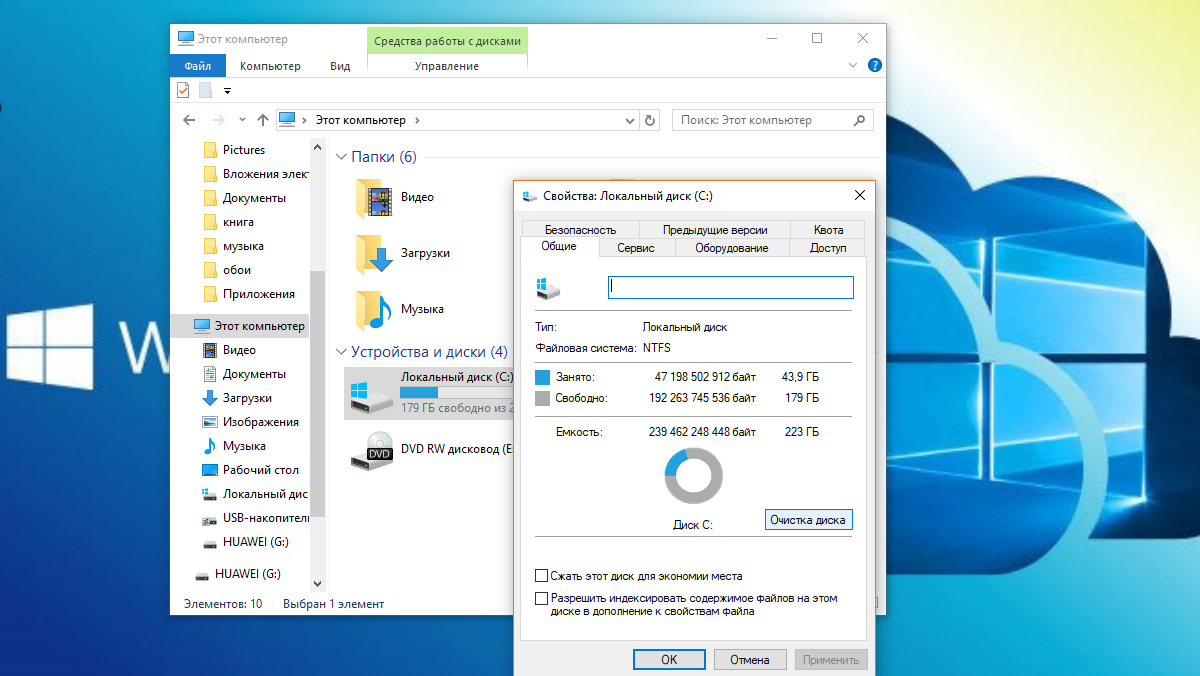This screenshot has height=676, width=1200.
Task: Click the Очистка диска button
Action: (808, 520)
